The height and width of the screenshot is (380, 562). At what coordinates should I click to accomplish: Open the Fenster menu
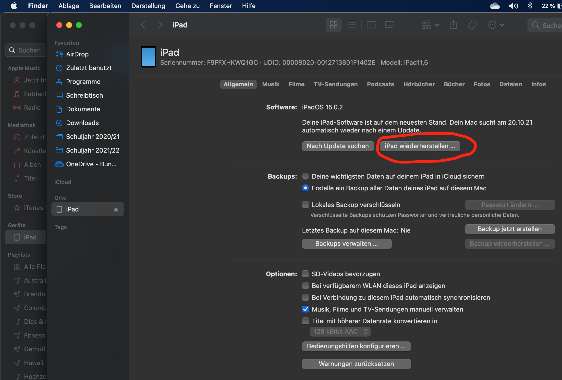[x=221, y=6]
